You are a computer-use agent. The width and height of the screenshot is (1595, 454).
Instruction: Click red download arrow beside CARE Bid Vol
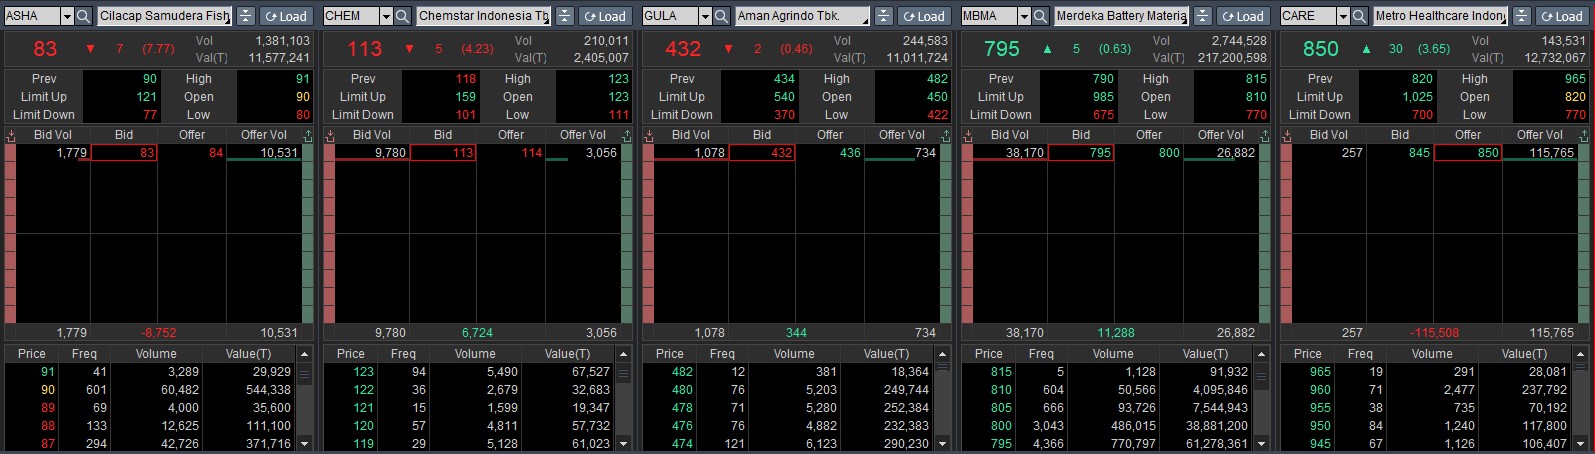click(1287, 135)
